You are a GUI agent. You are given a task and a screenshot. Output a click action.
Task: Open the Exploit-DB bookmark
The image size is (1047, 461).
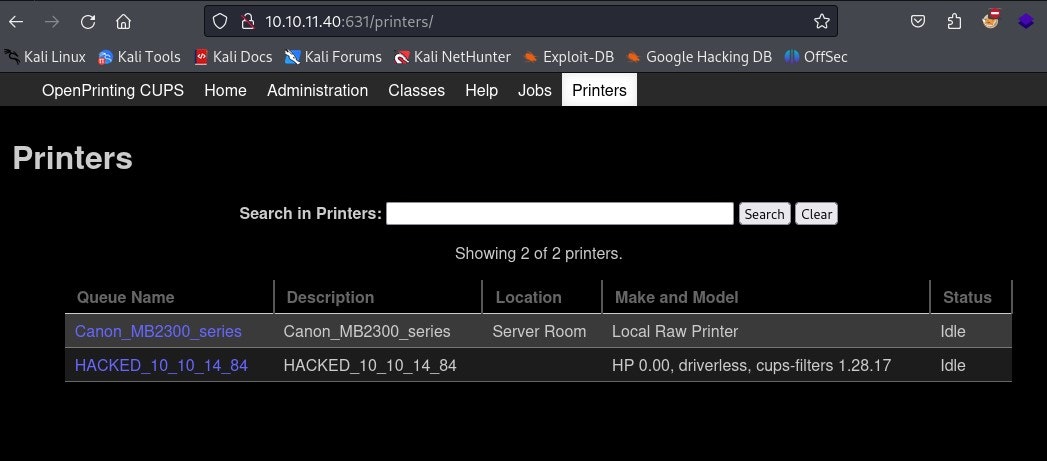pyautogui.click(x=568, y=57)
